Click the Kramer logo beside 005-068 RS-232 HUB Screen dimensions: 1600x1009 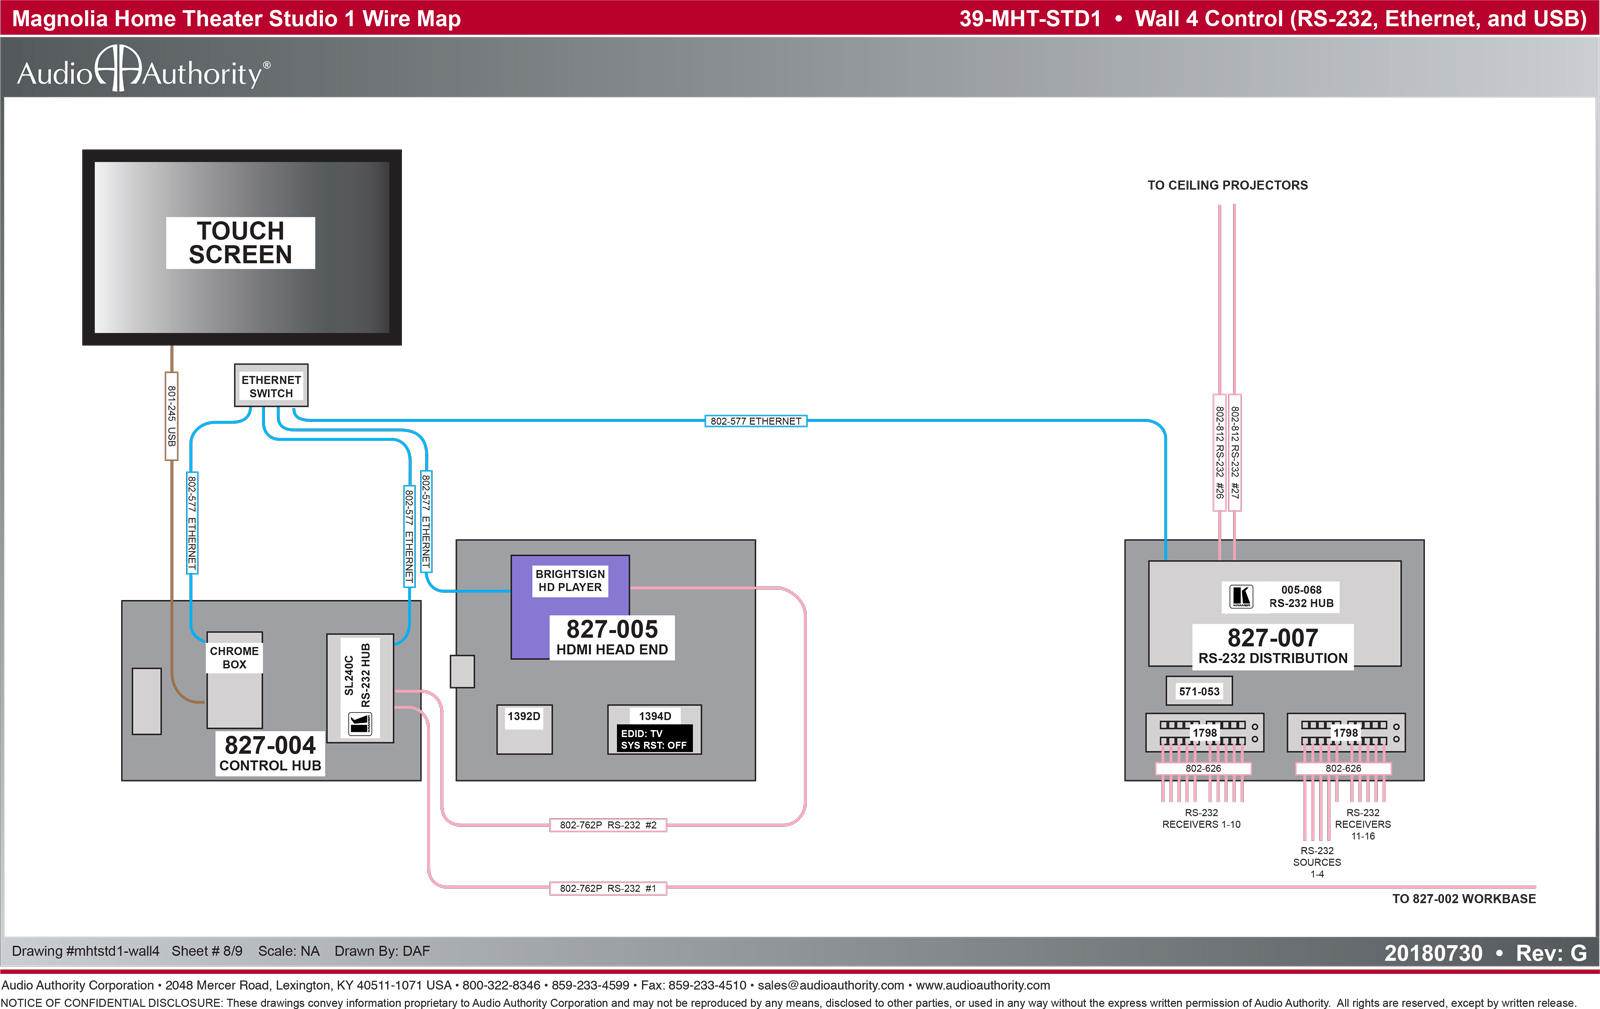pyautogui.click(x=1241, y=597)
